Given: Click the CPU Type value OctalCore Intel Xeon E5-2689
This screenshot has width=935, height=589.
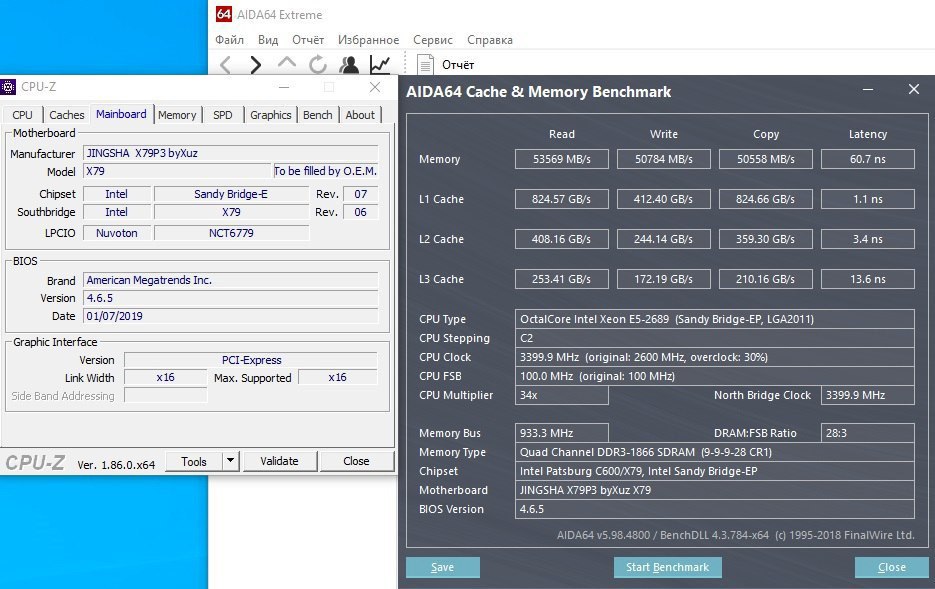Looking at the screenshot, I should point(714,319).
